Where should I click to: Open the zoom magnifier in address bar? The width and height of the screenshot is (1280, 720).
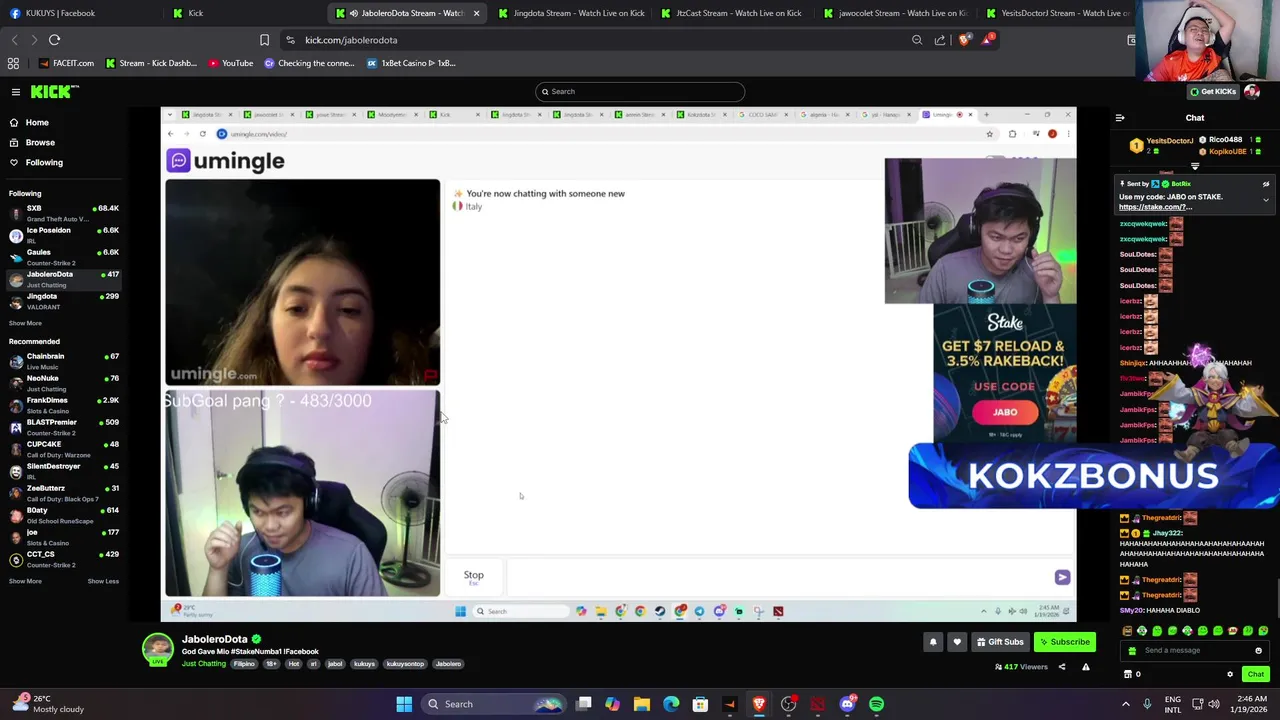coord(917,40)
